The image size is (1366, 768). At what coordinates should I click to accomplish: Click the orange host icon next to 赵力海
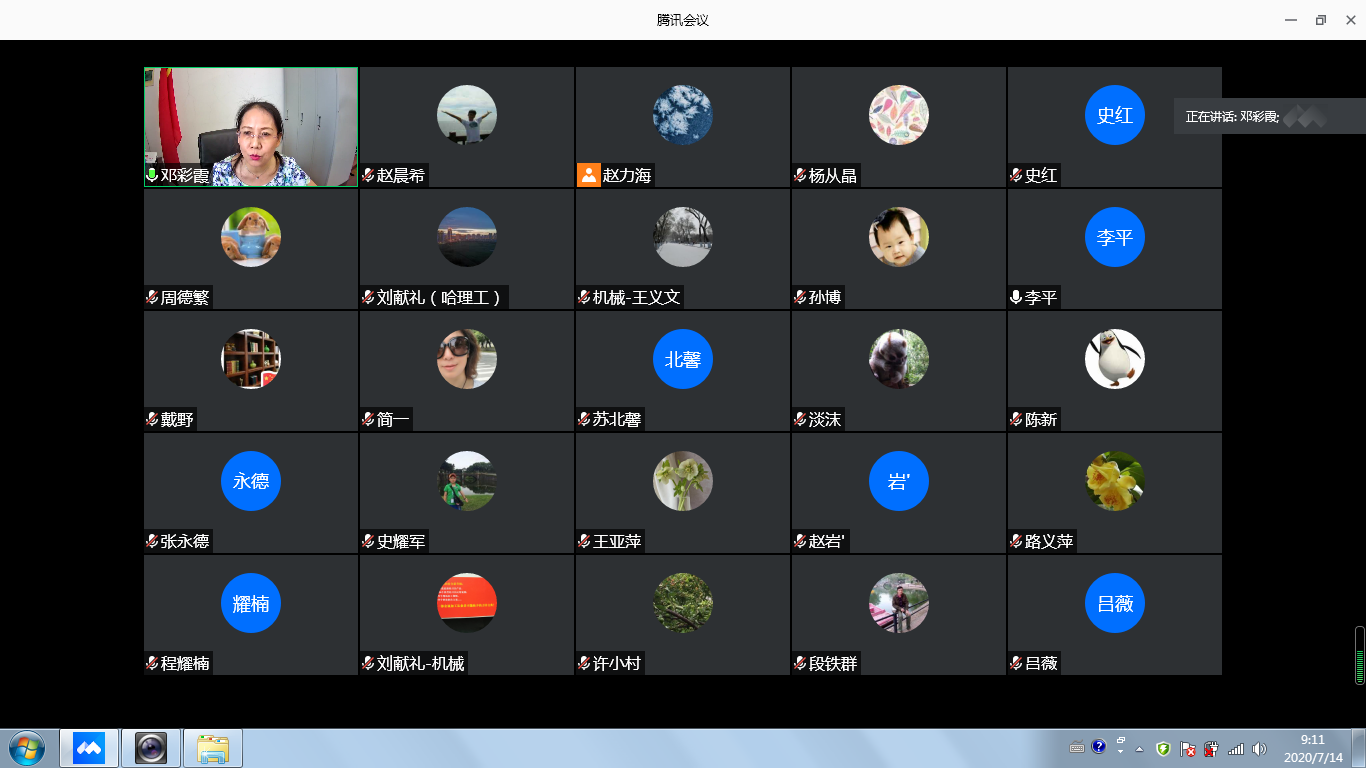click(589, 175)
